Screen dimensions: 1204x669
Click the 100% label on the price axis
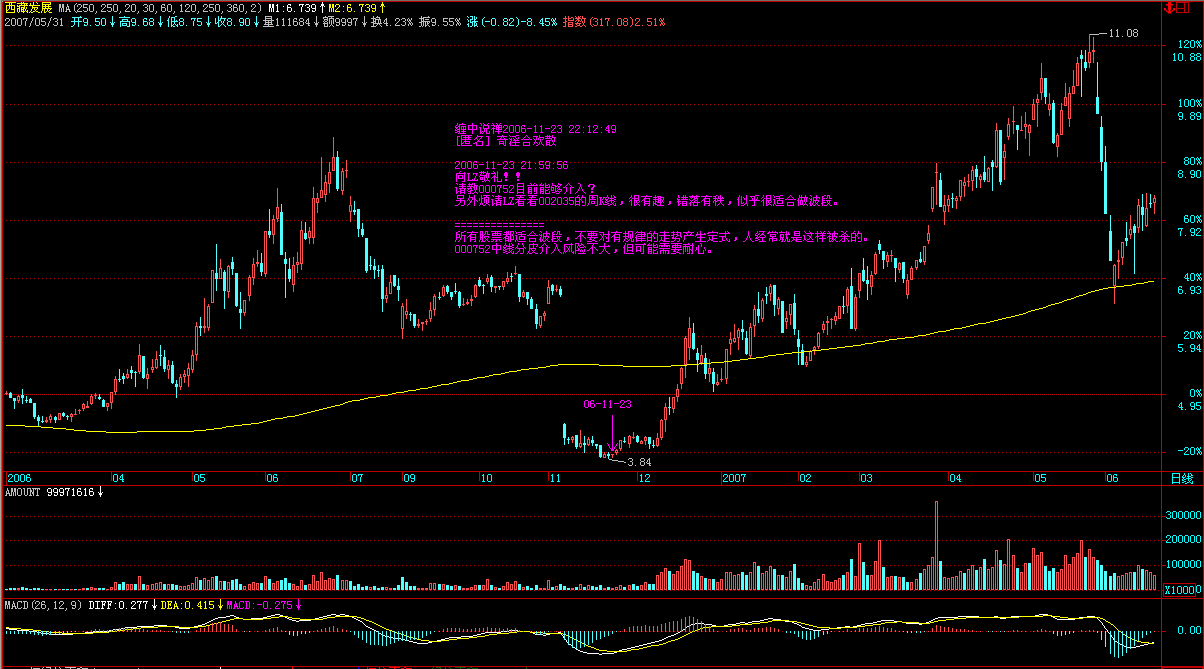tap(1188, 103)
